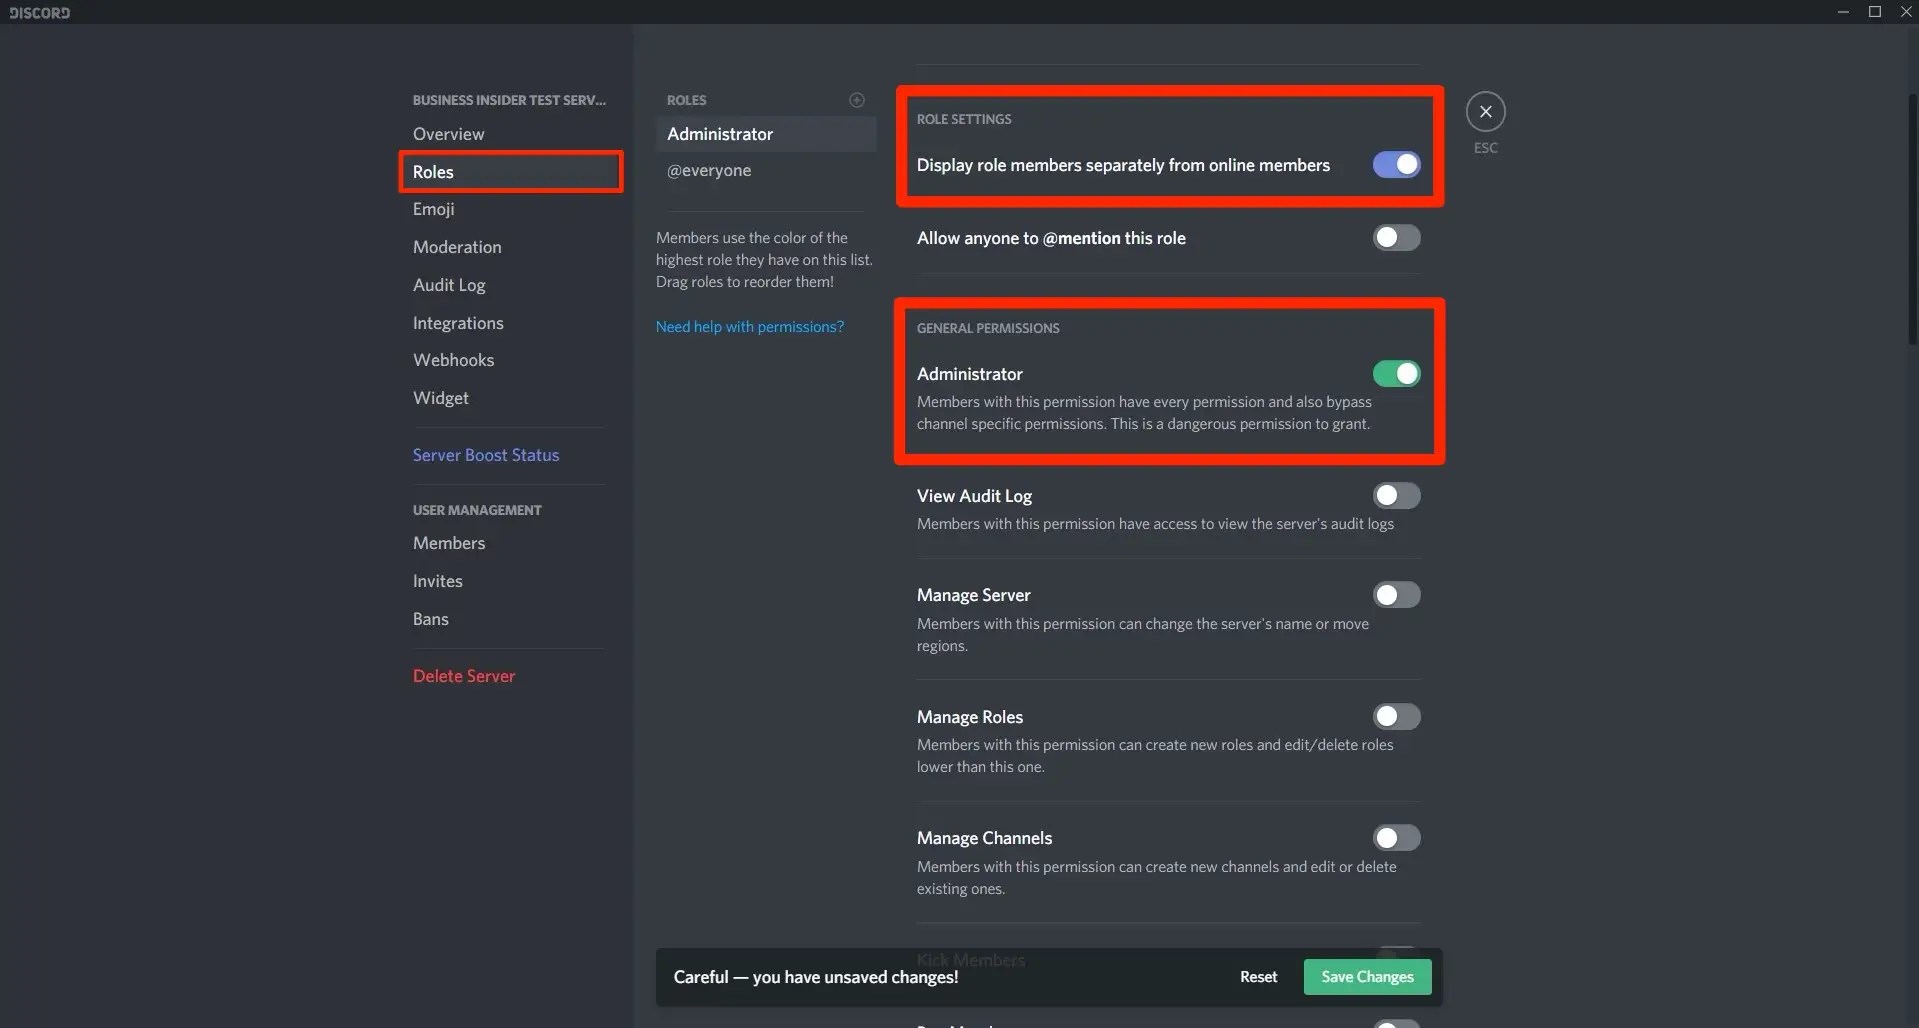Turn off the Administrator permission
Viewport: 1919px width, 1028px height.
pyautogui.click(x=1397, y=373)
